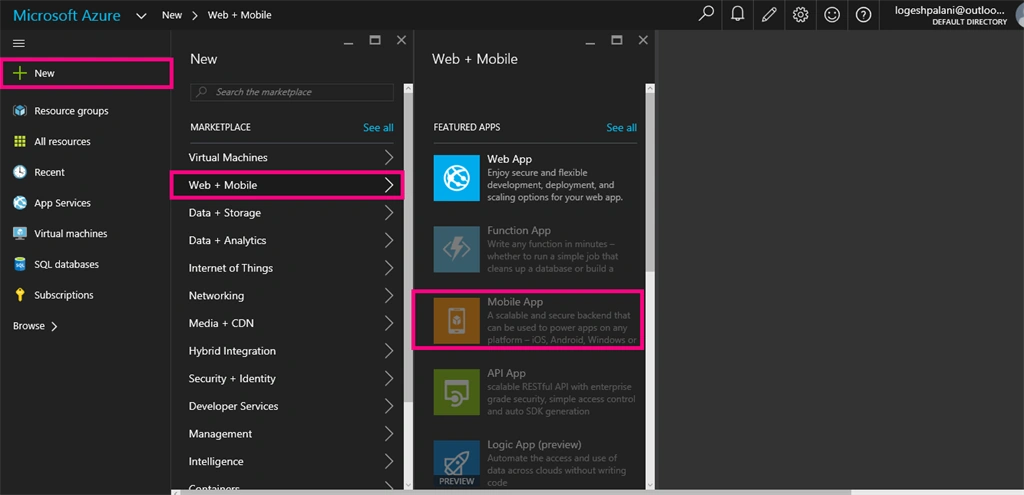This screenshot has width=1024, height=495.
Task: Expand Data + Analytics category arrow
Action: (389, 240)
